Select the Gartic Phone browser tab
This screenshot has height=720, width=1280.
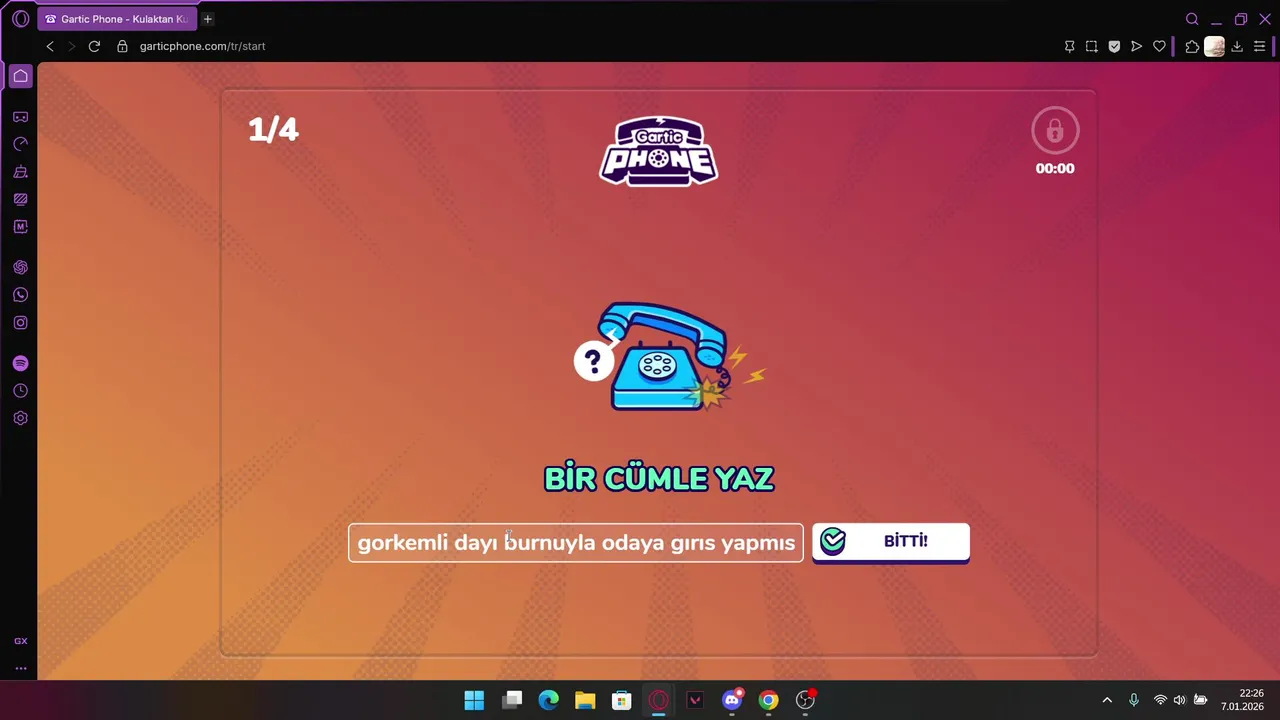click(x=117, y=19)
